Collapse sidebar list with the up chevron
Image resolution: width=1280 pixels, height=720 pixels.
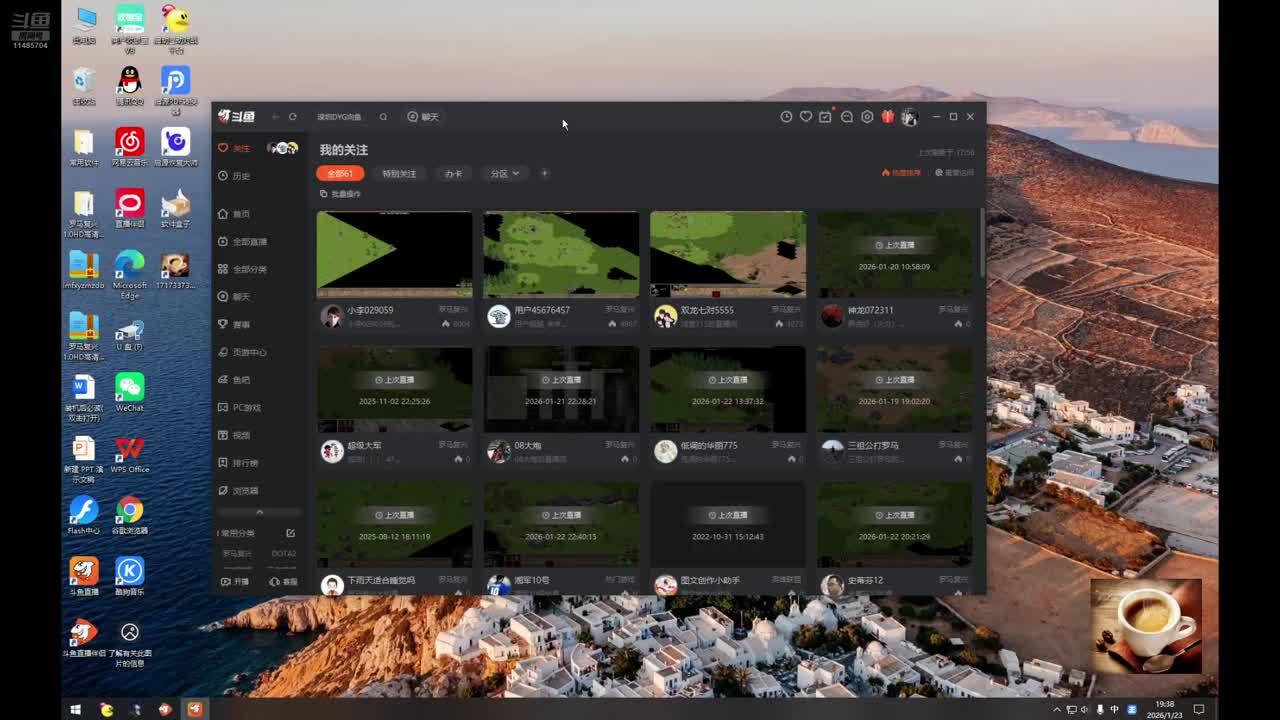[x=259, y=512]
